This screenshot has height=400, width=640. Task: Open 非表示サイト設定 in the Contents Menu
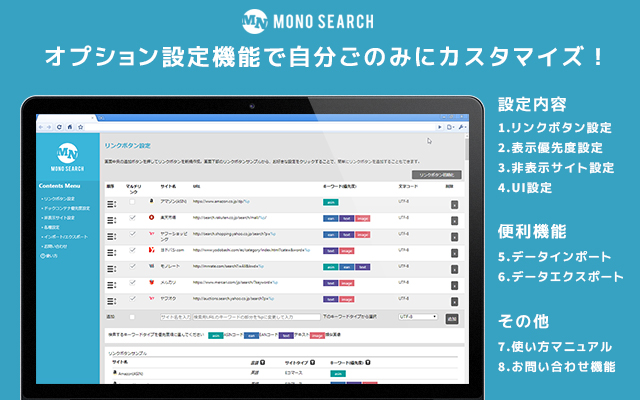tap(58, 218)
